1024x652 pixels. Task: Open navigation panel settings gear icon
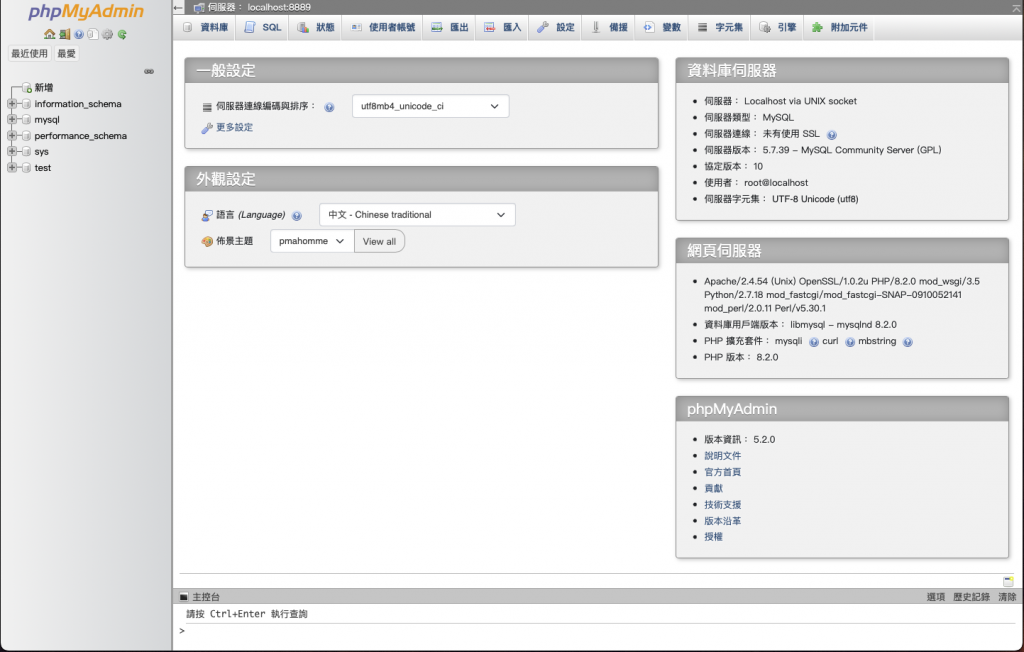pyautogui.click(x=107, y=35)
